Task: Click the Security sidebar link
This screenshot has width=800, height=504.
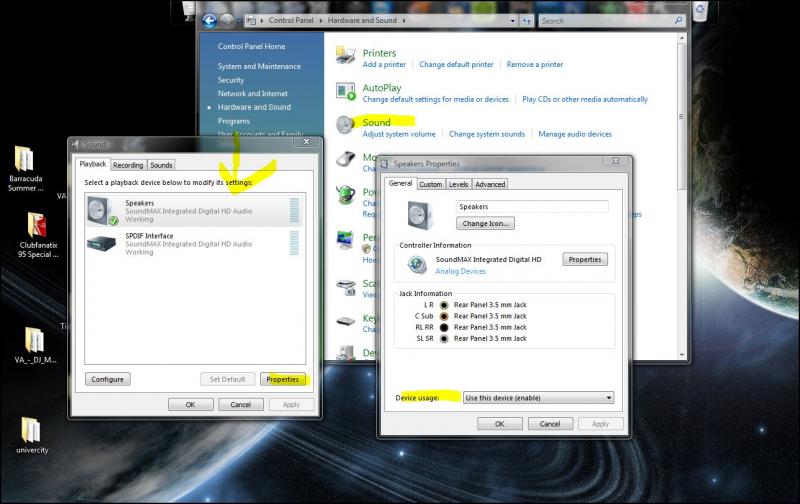Action: [231, 80]
